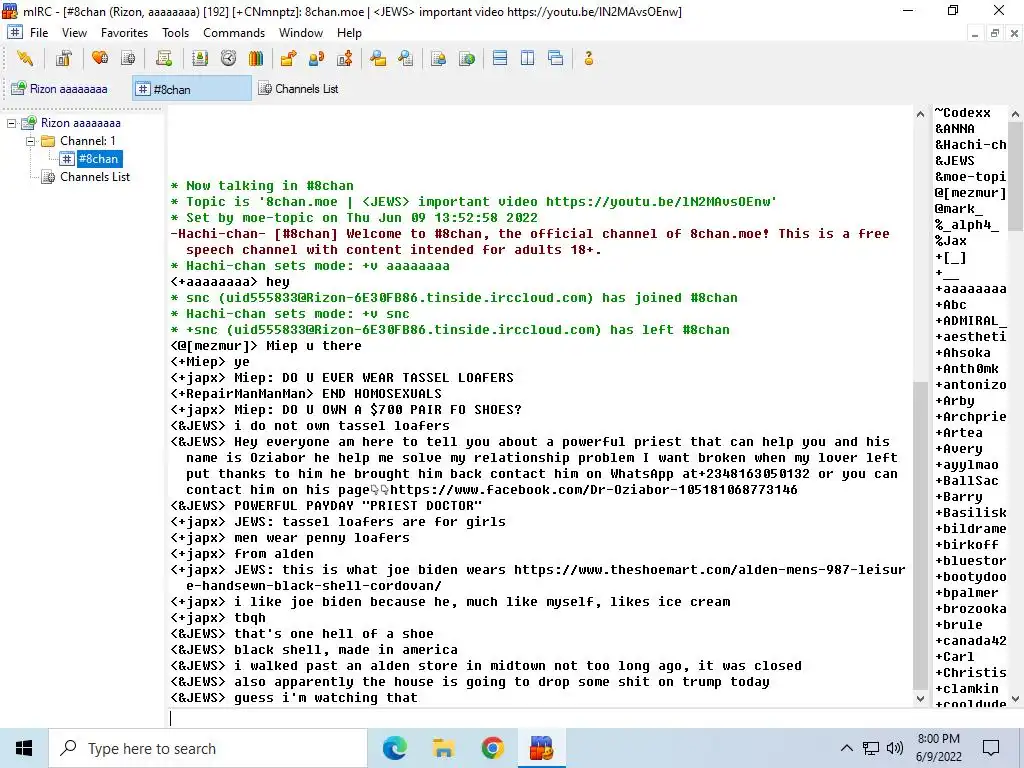
Task: Open the File menu
Action: click(39, 33)
